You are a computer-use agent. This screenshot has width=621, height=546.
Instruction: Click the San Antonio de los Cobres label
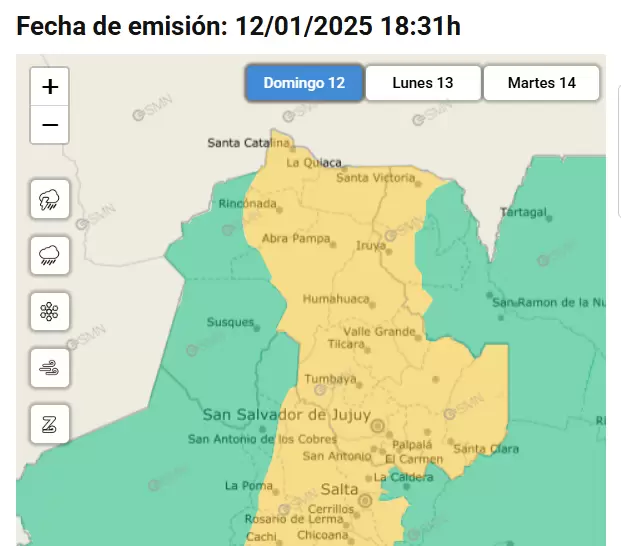pos(262,439)
